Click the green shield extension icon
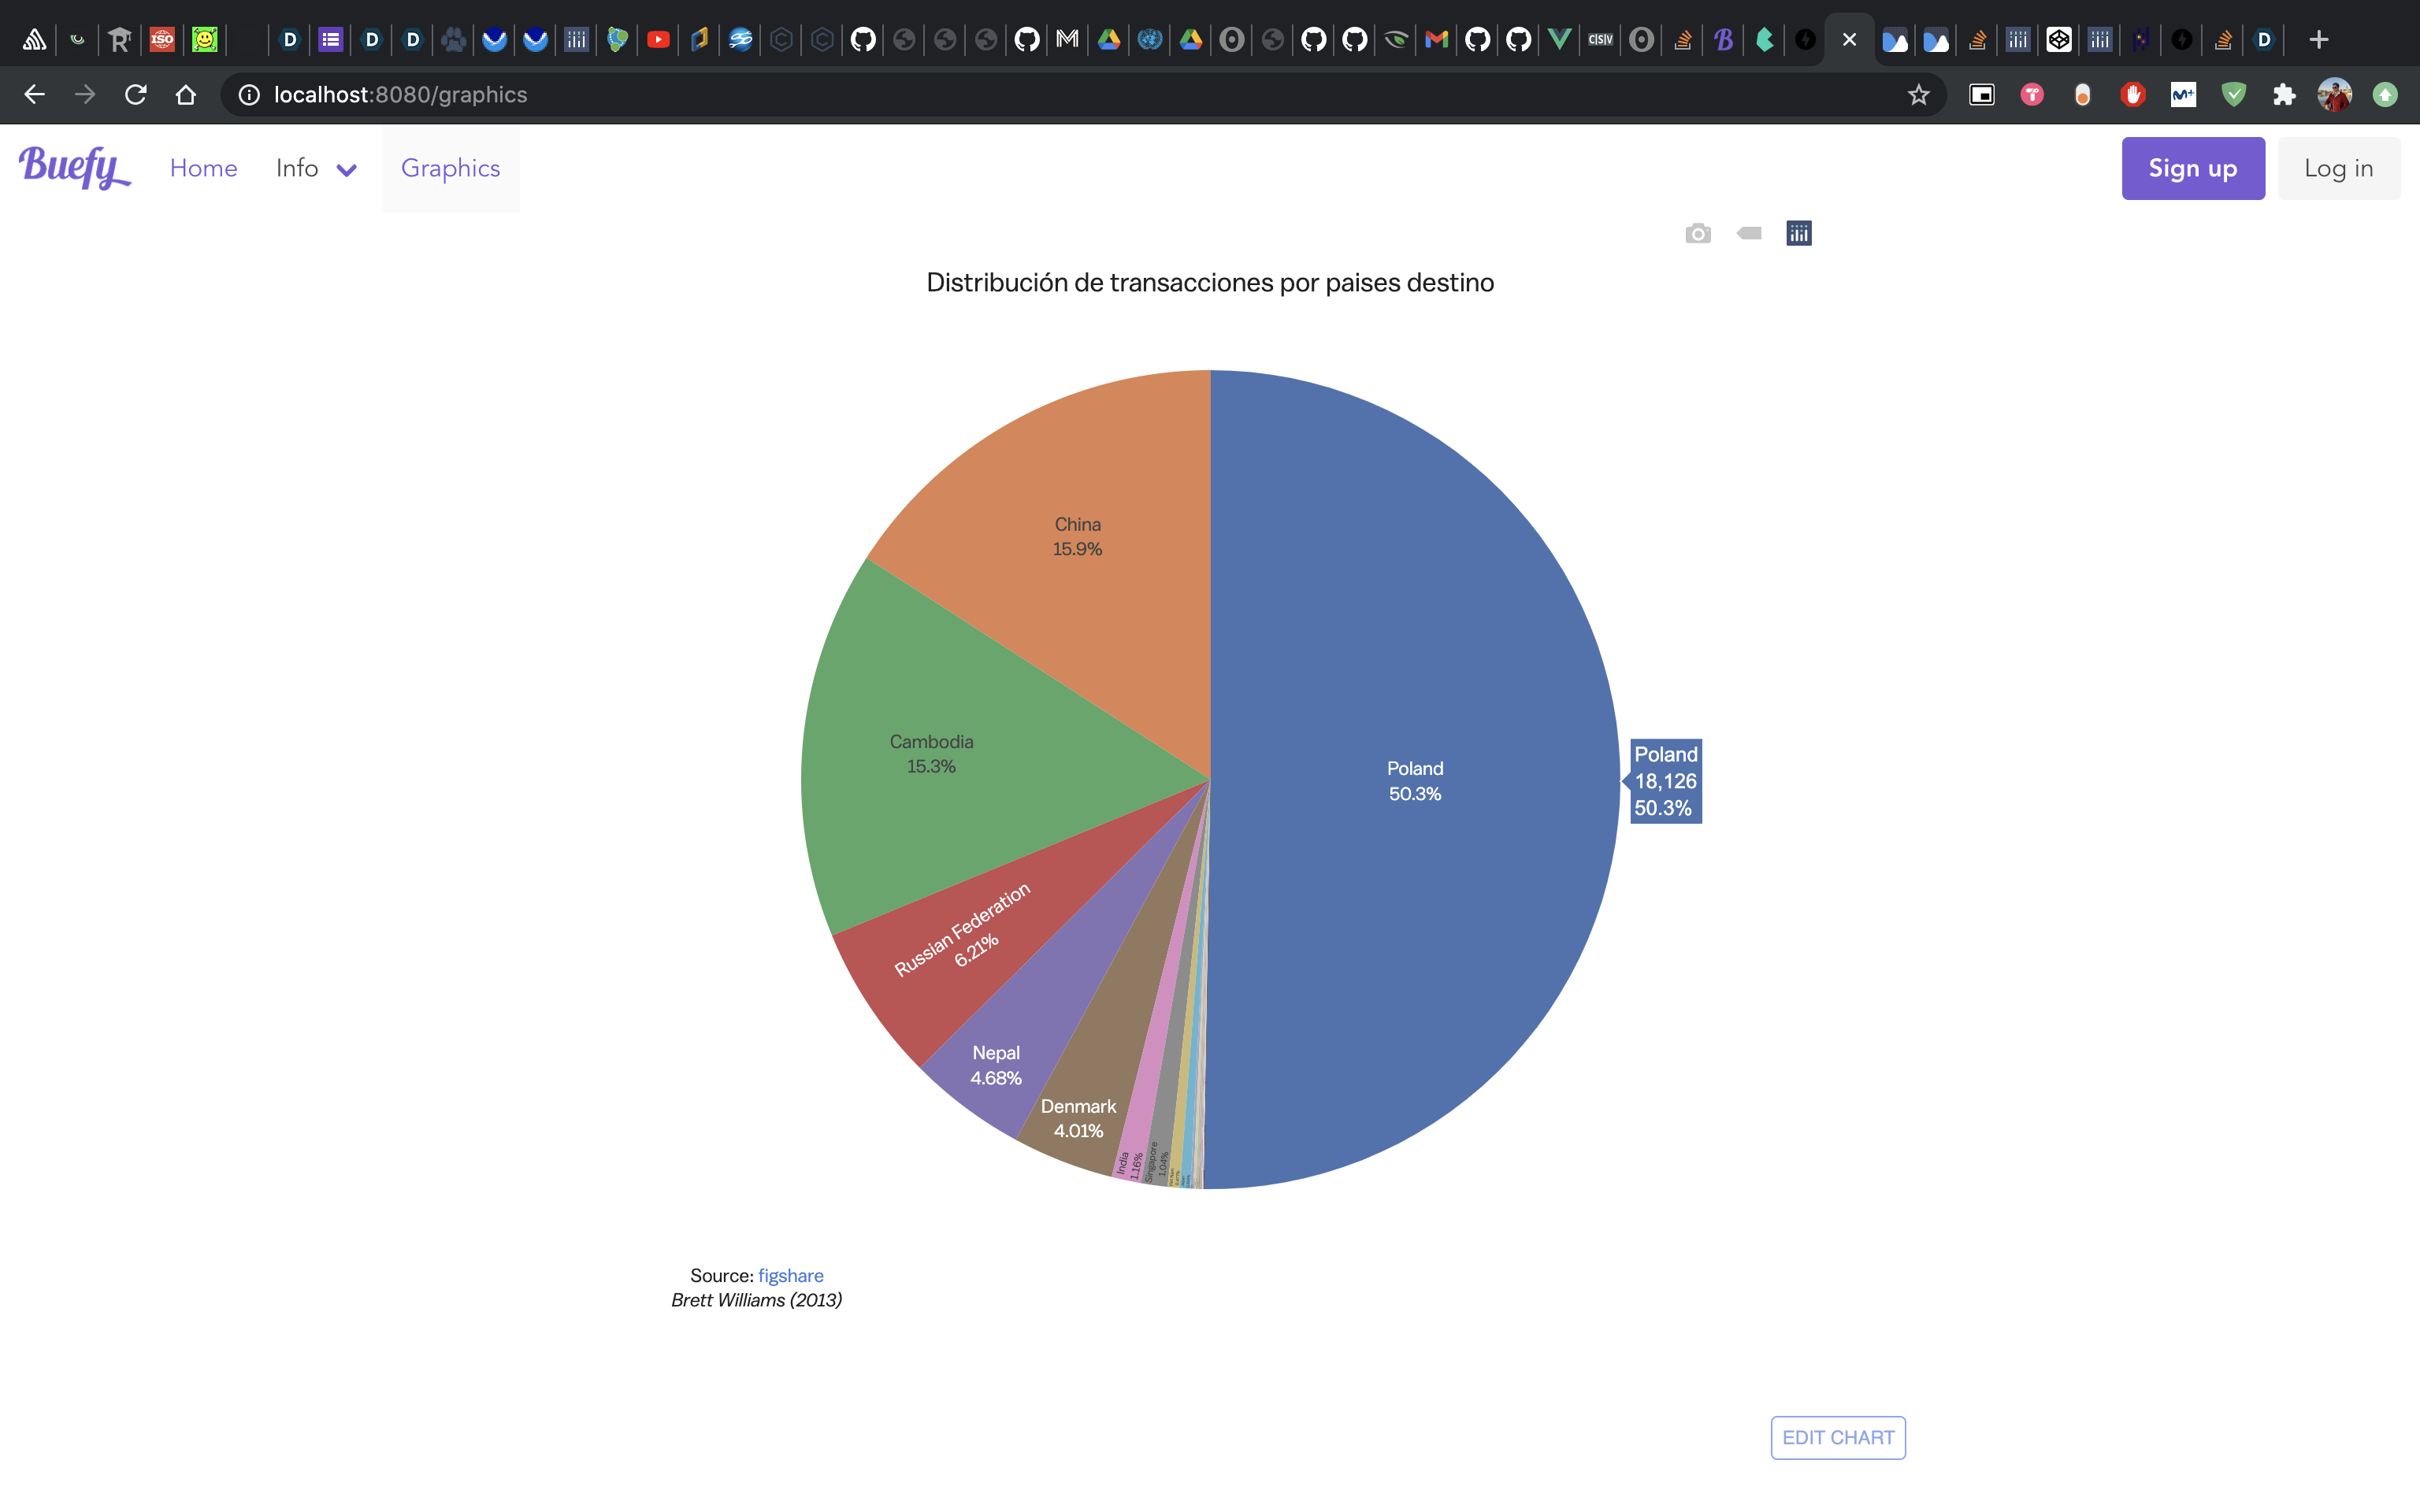The image size is (2420, 1512). (2233, 95)
